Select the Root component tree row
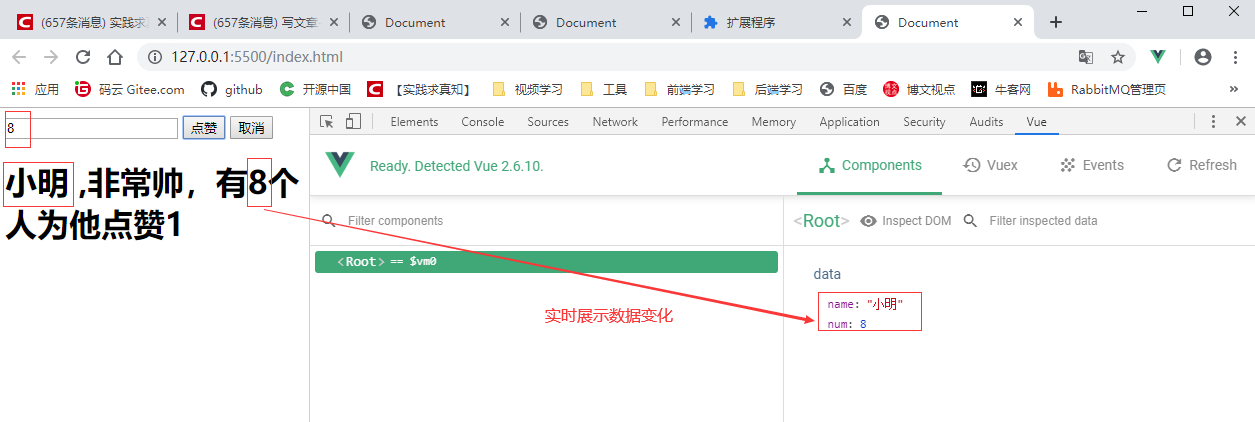 tap(546, 262)
